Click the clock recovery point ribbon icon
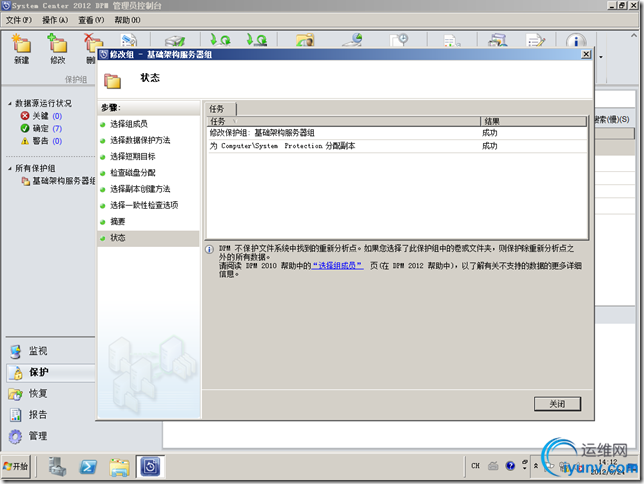 pyautogui.click(x=399, y=40)
